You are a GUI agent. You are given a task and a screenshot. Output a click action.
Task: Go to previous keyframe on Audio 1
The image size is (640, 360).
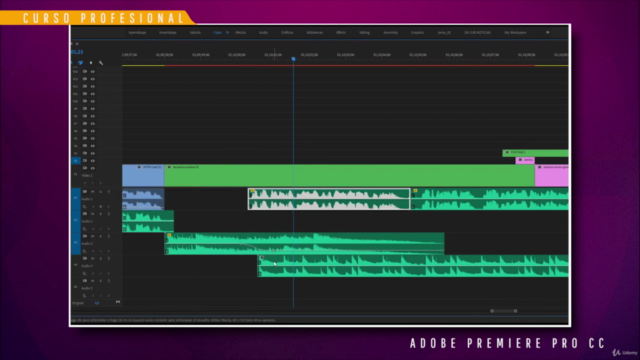tap(93, 207)
